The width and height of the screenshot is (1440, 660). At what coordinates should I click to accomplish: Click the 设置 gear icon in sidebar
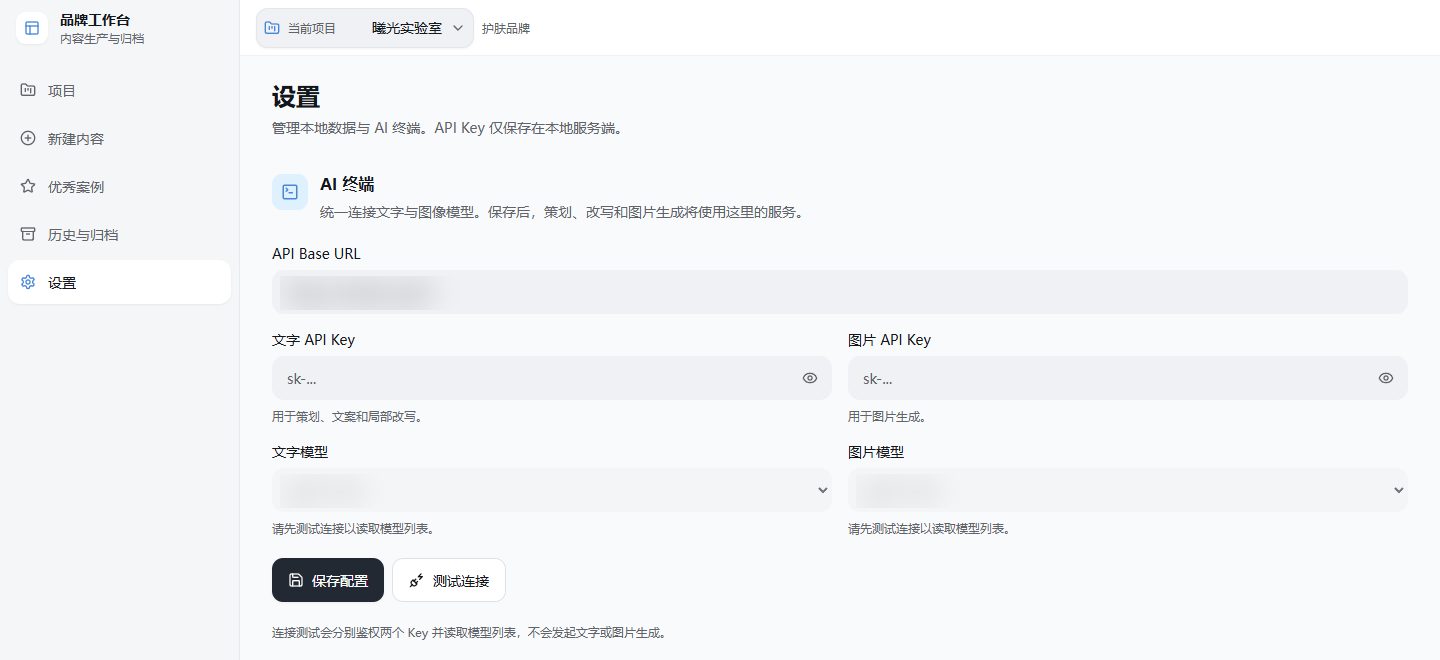[28, 282]
